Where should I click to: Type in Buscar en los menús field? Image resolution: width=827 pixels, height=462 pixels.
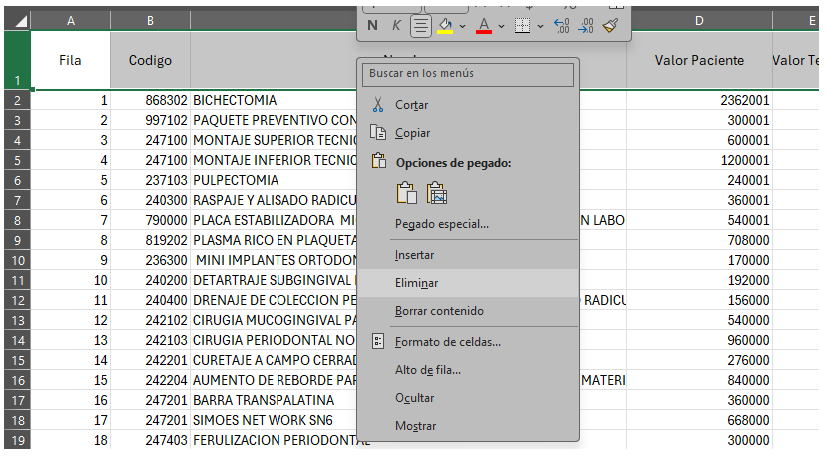coord(470,73)
